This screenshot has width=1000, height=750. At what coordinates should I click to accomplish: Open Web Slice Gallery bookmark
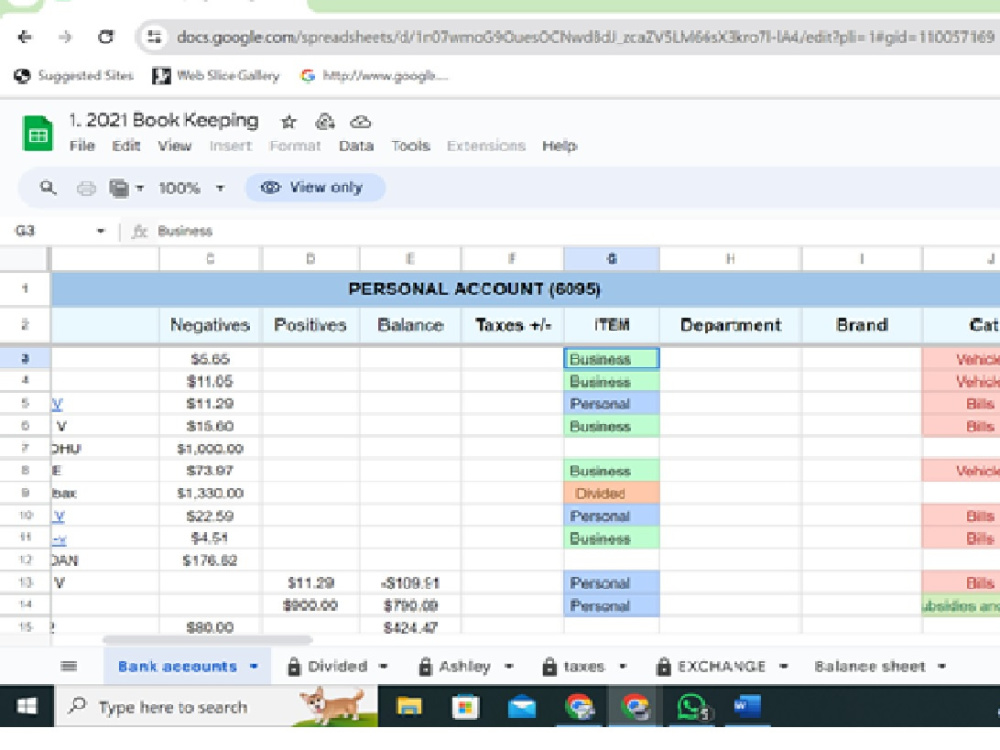pyautogui.click(x=216, y=76)
